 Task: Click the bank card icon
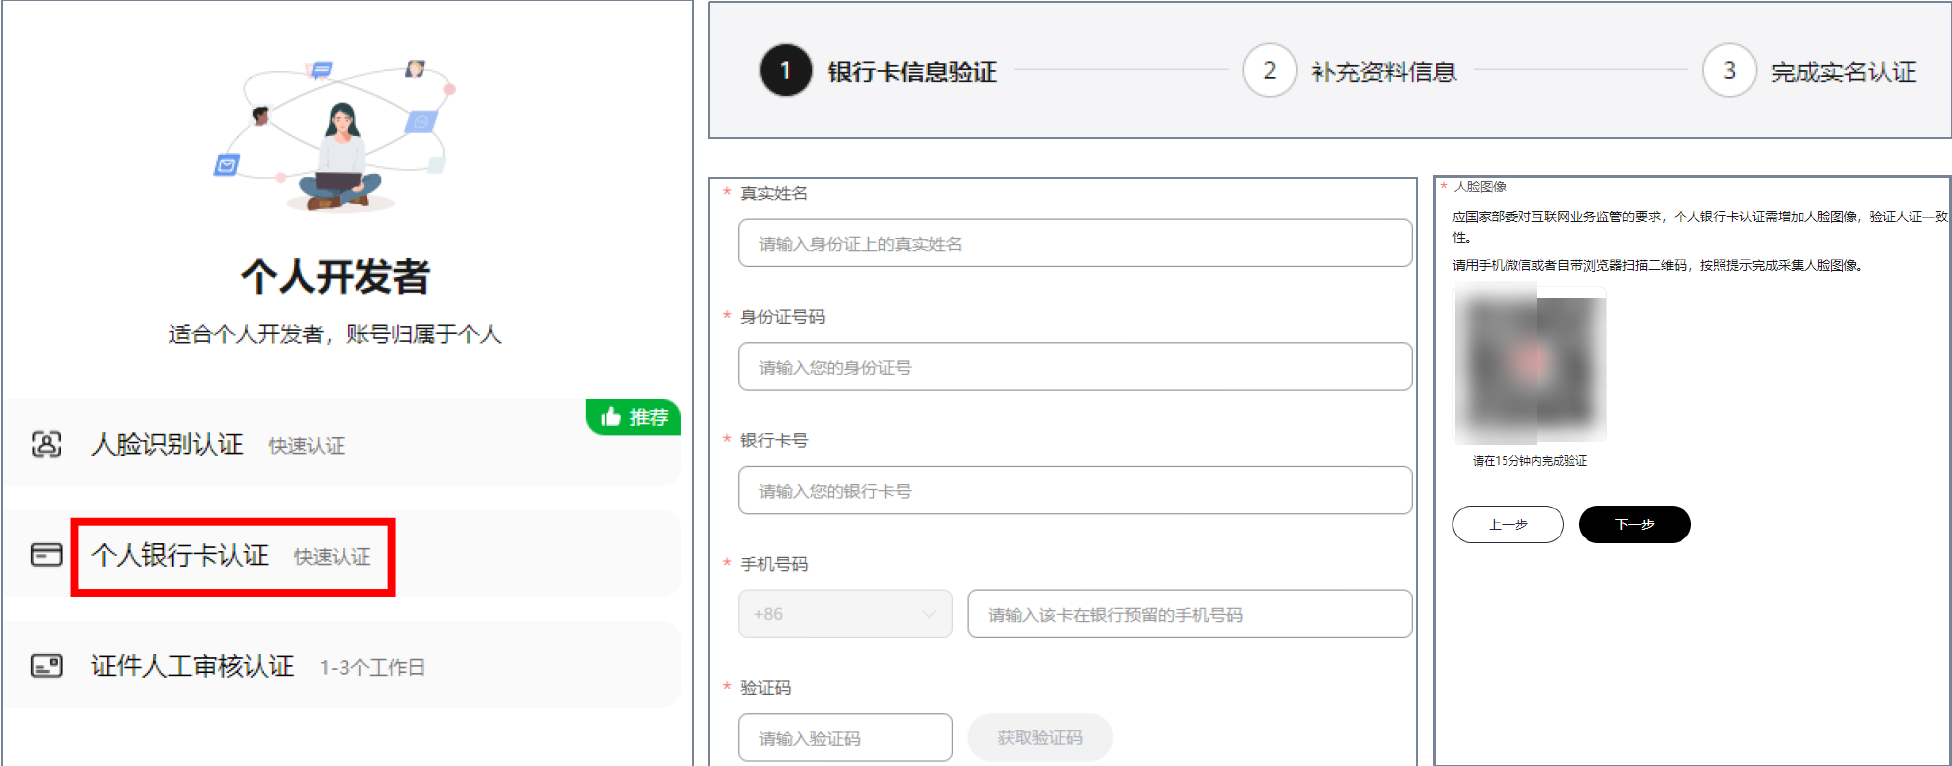coord(47,555)
